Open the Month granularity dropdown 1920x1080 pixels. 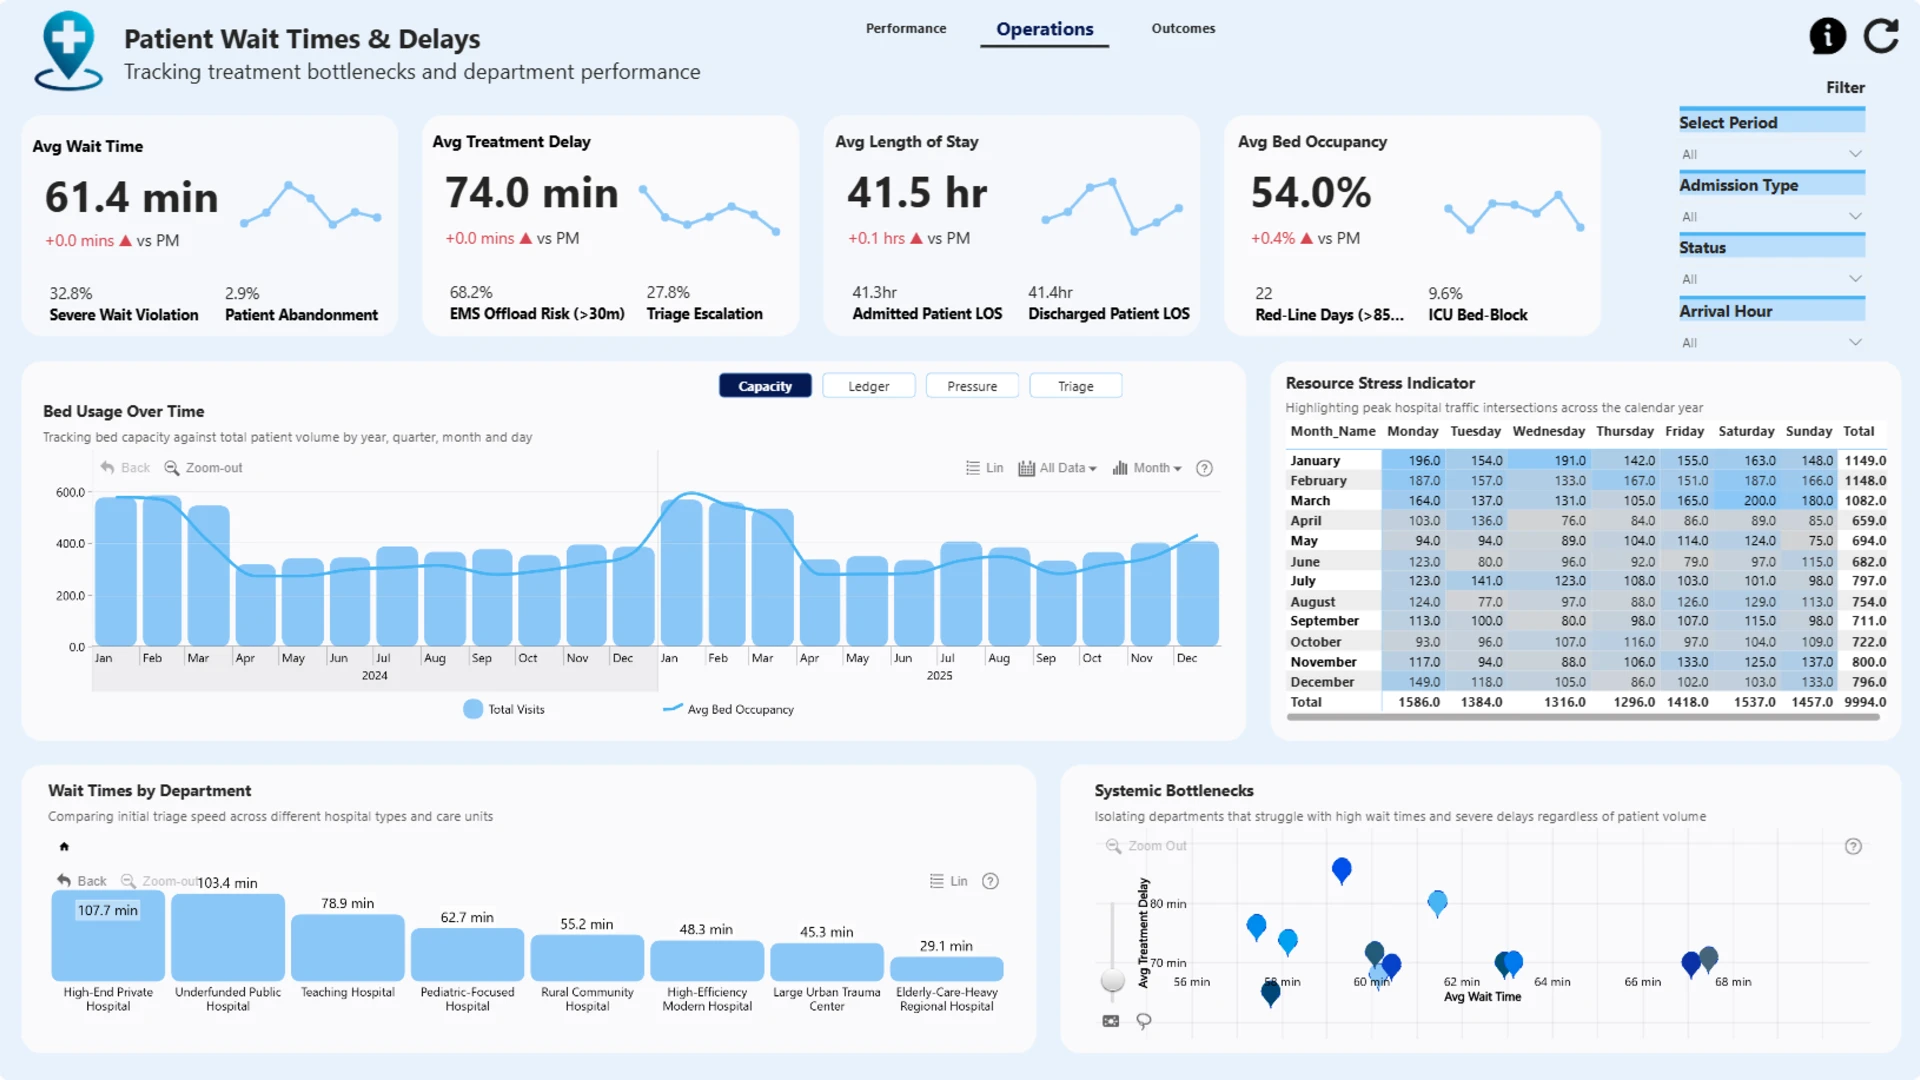[x=1147, y=468]
